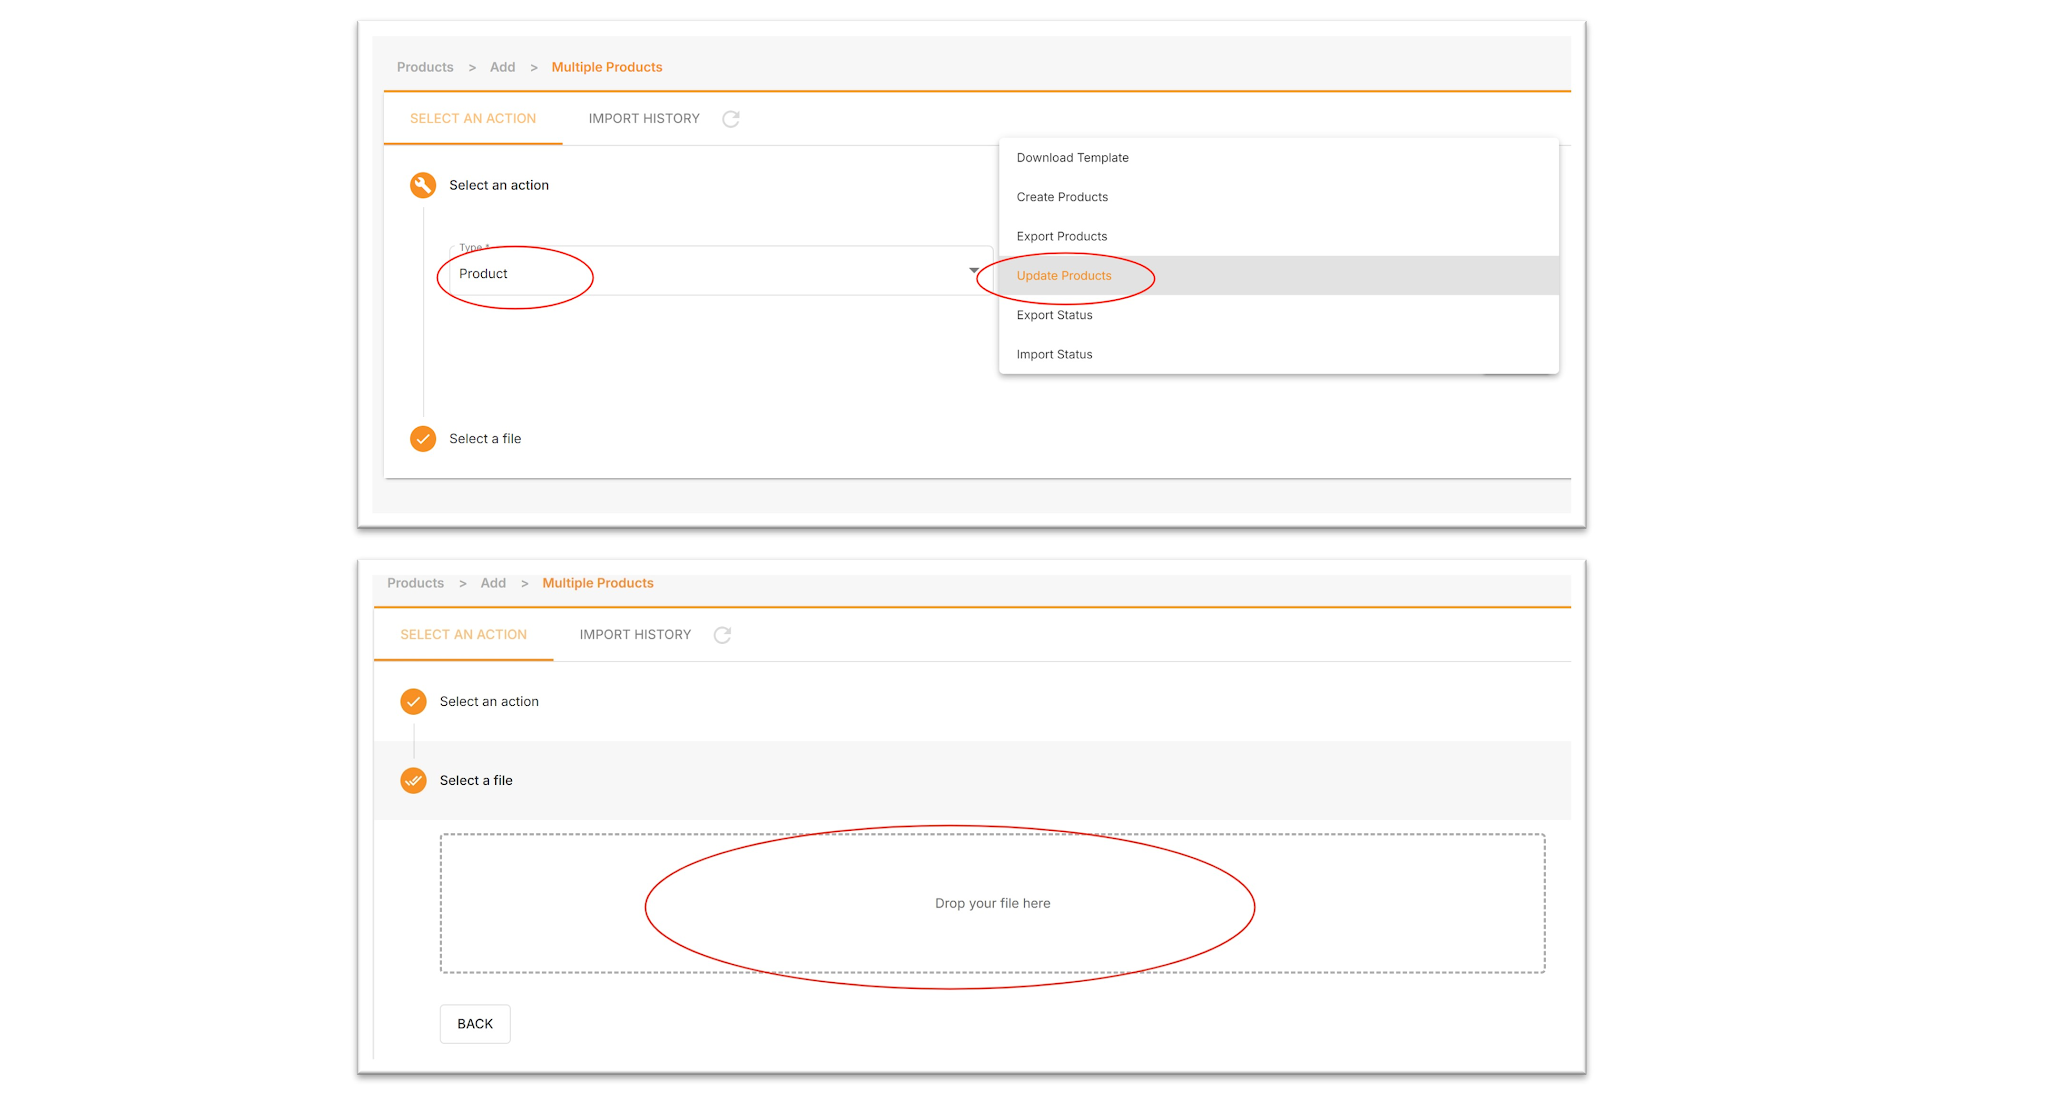2048x1101 pixels.
Task: Select Update Products in the action list
Action: (x=1278, y=276)
